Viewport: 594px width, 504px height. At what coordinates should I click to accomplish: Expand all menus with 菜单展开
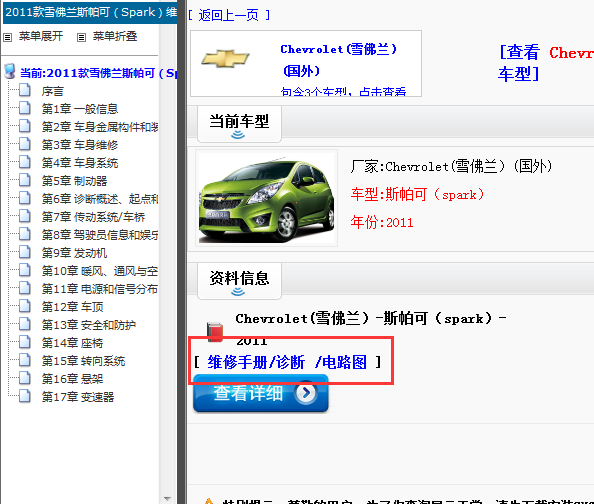(41, 36)
